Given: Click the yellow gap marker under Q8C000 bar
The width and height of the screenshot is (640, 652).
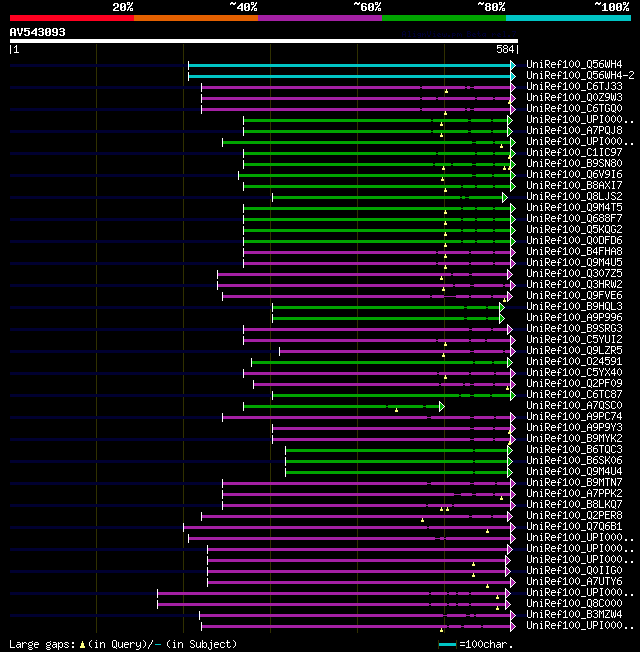Looking at the screenshot, I should coord(497,608).
